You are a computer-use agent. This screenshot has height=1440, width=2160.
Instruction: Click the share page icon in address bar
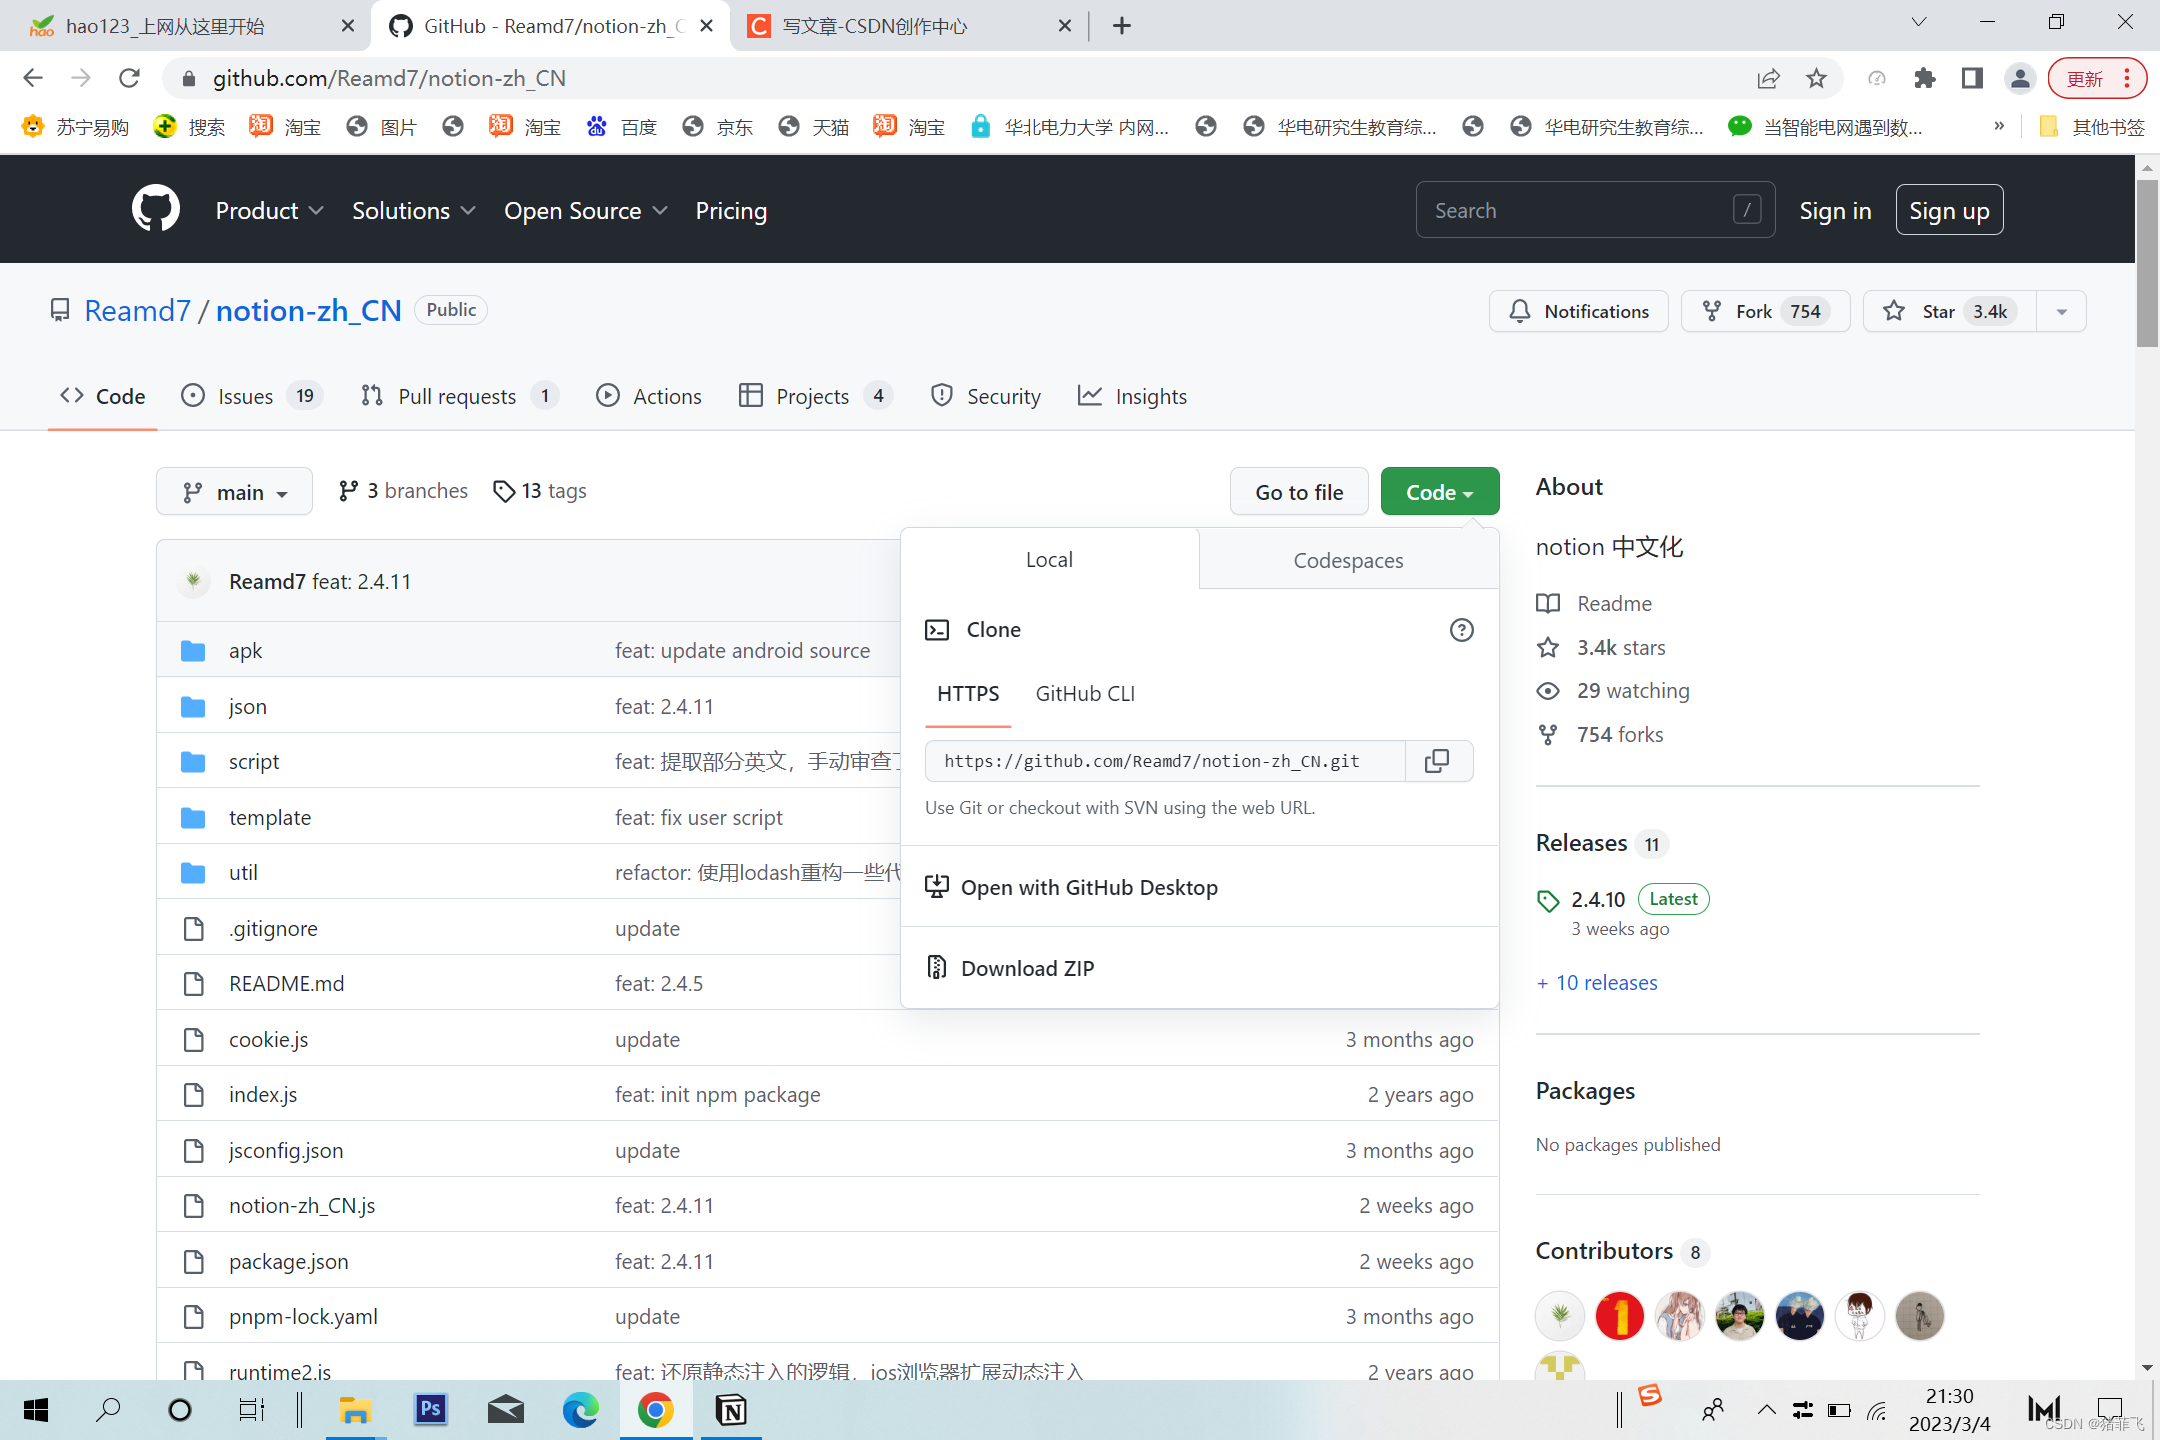click(1768, 78)
